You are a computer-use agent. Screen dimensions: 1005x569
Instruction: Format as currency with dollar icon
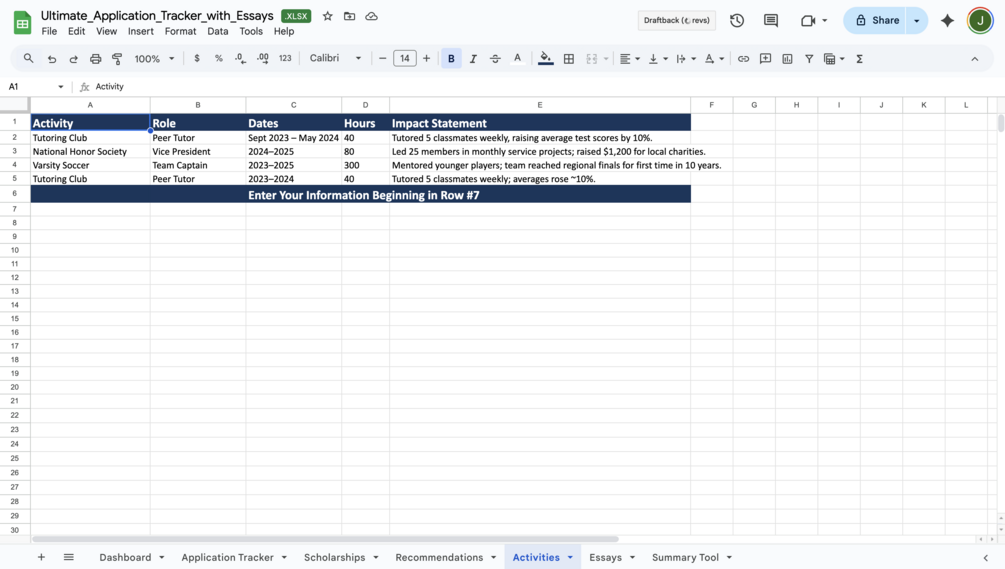[197, 58]
